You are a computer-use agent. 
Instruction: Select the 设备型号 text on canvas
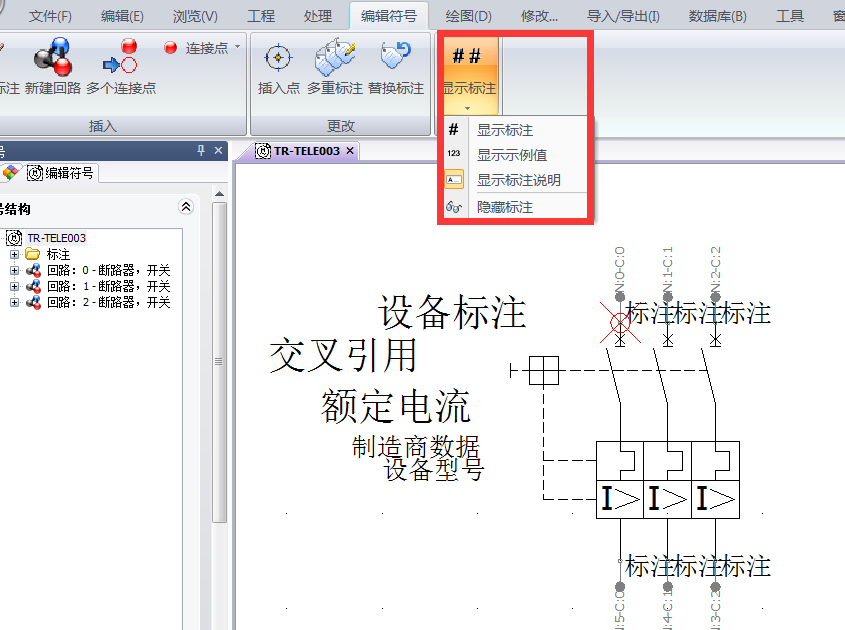[434, 469]
